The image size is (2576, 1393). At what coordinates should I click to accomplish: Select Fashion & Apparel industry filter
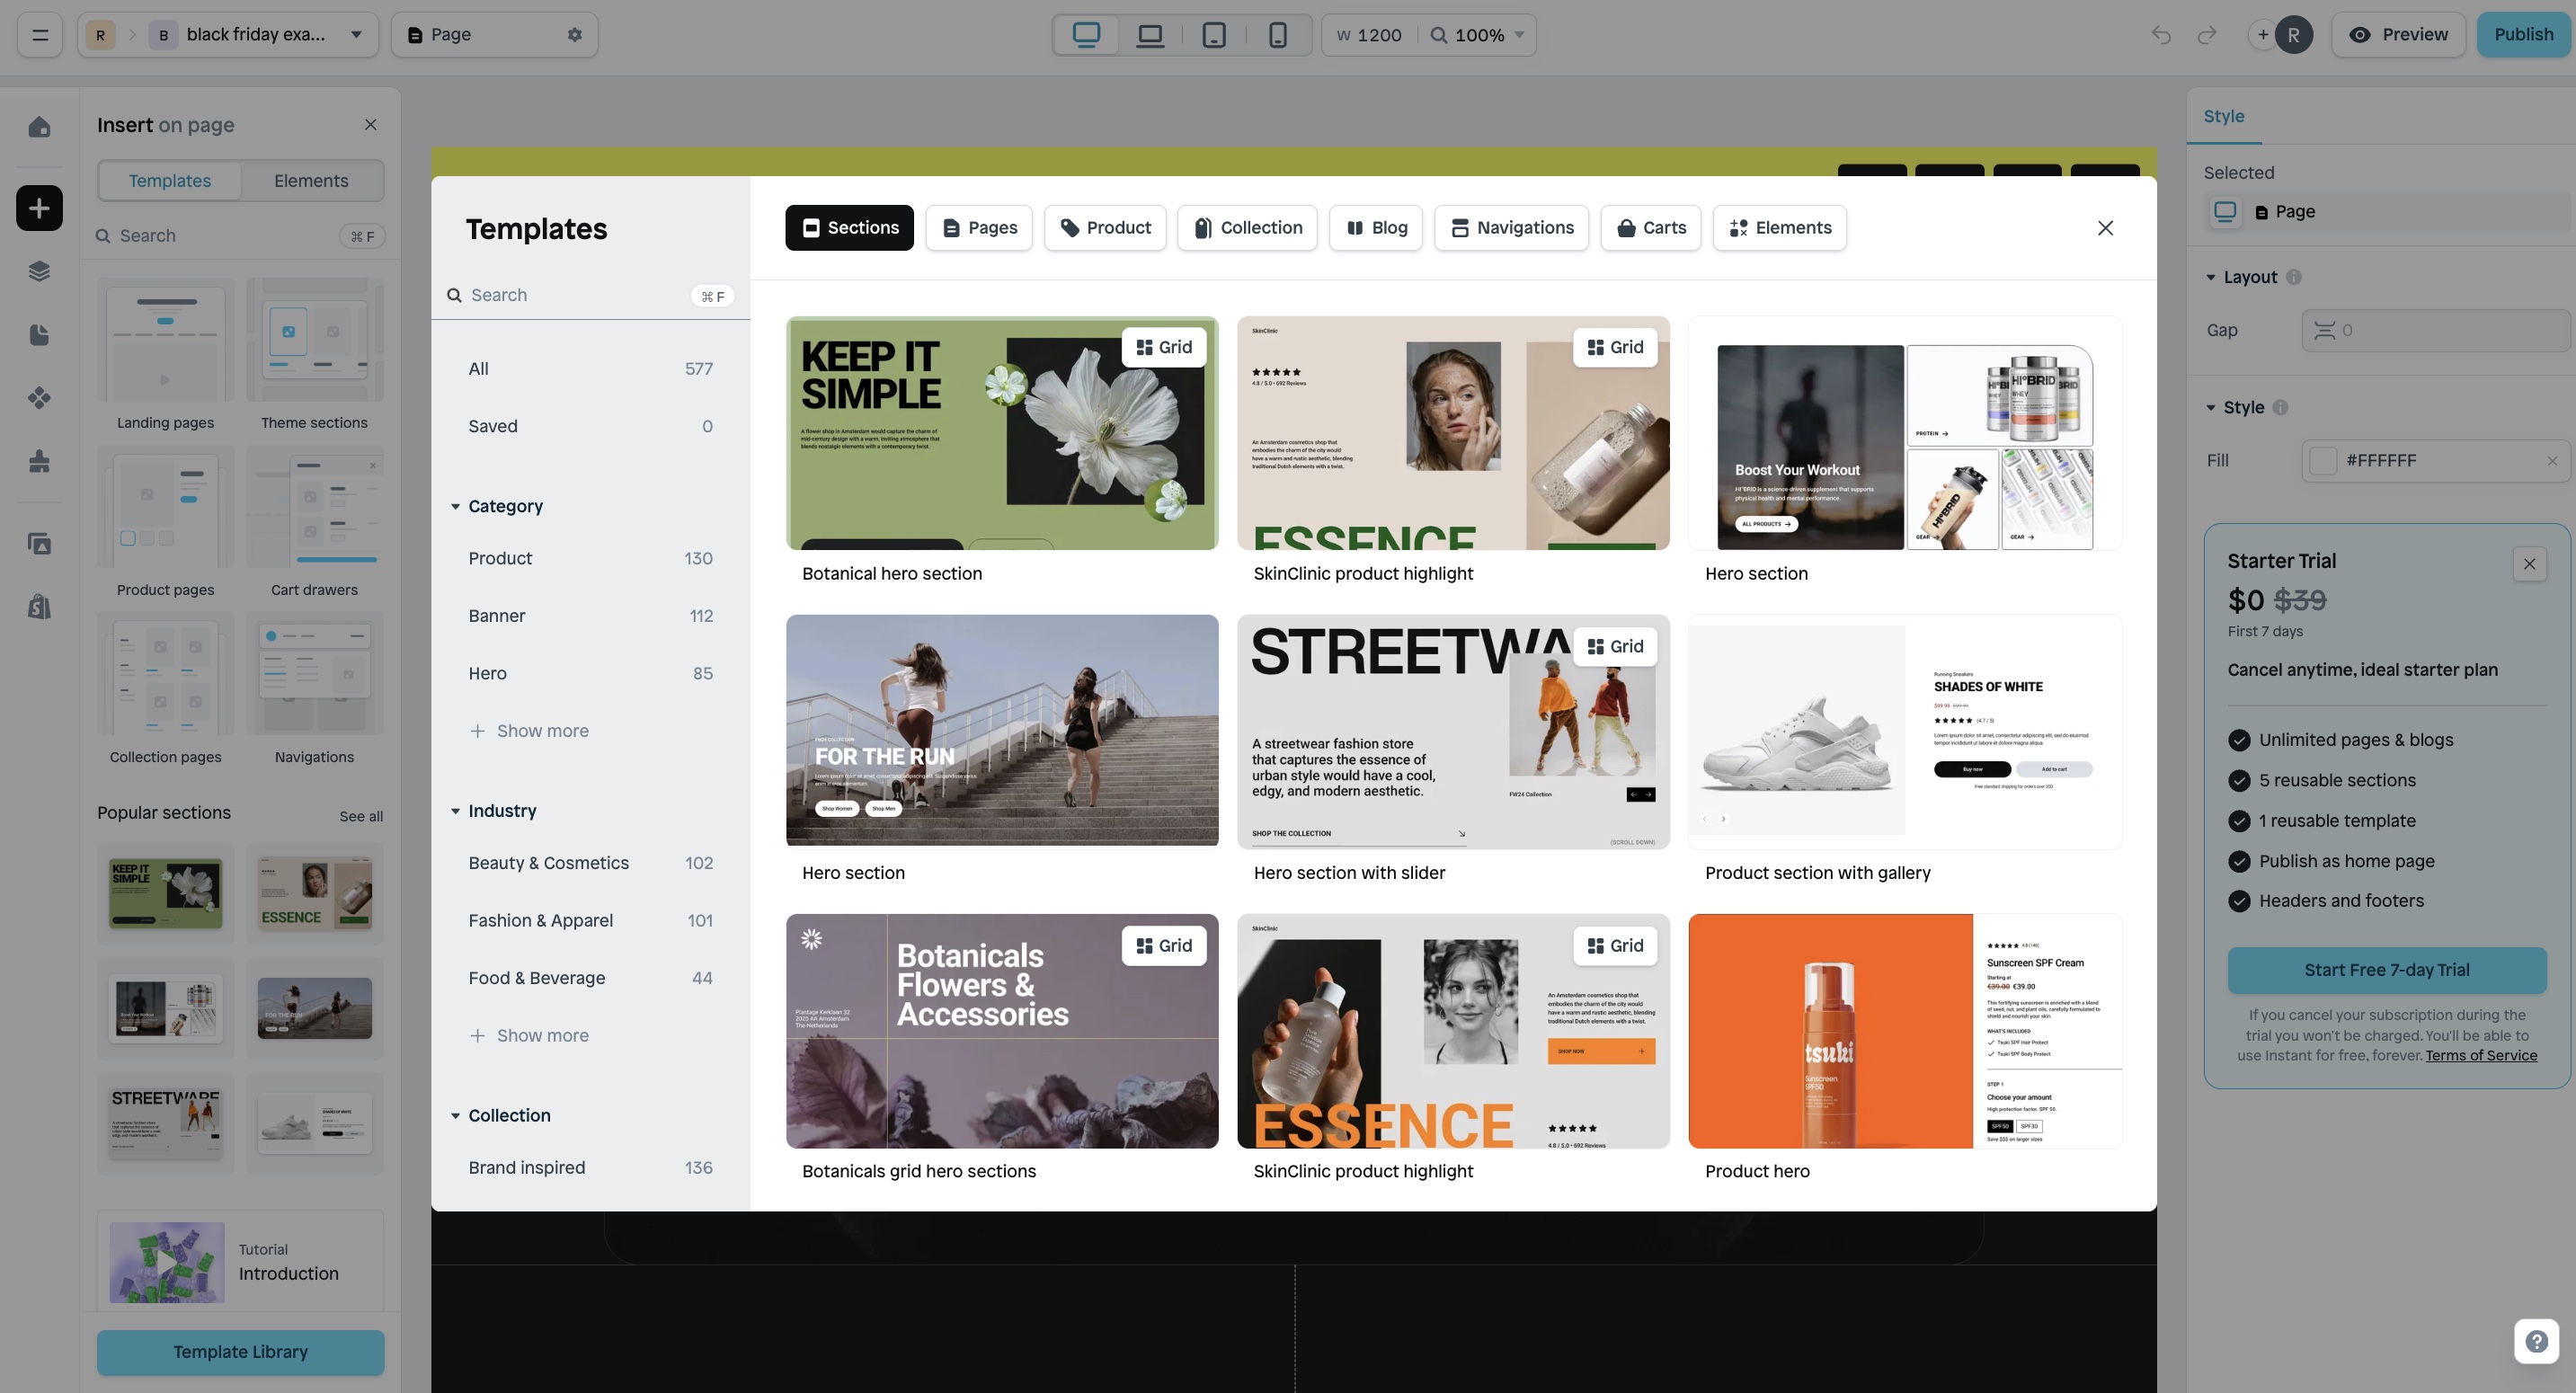click(541, 920)
